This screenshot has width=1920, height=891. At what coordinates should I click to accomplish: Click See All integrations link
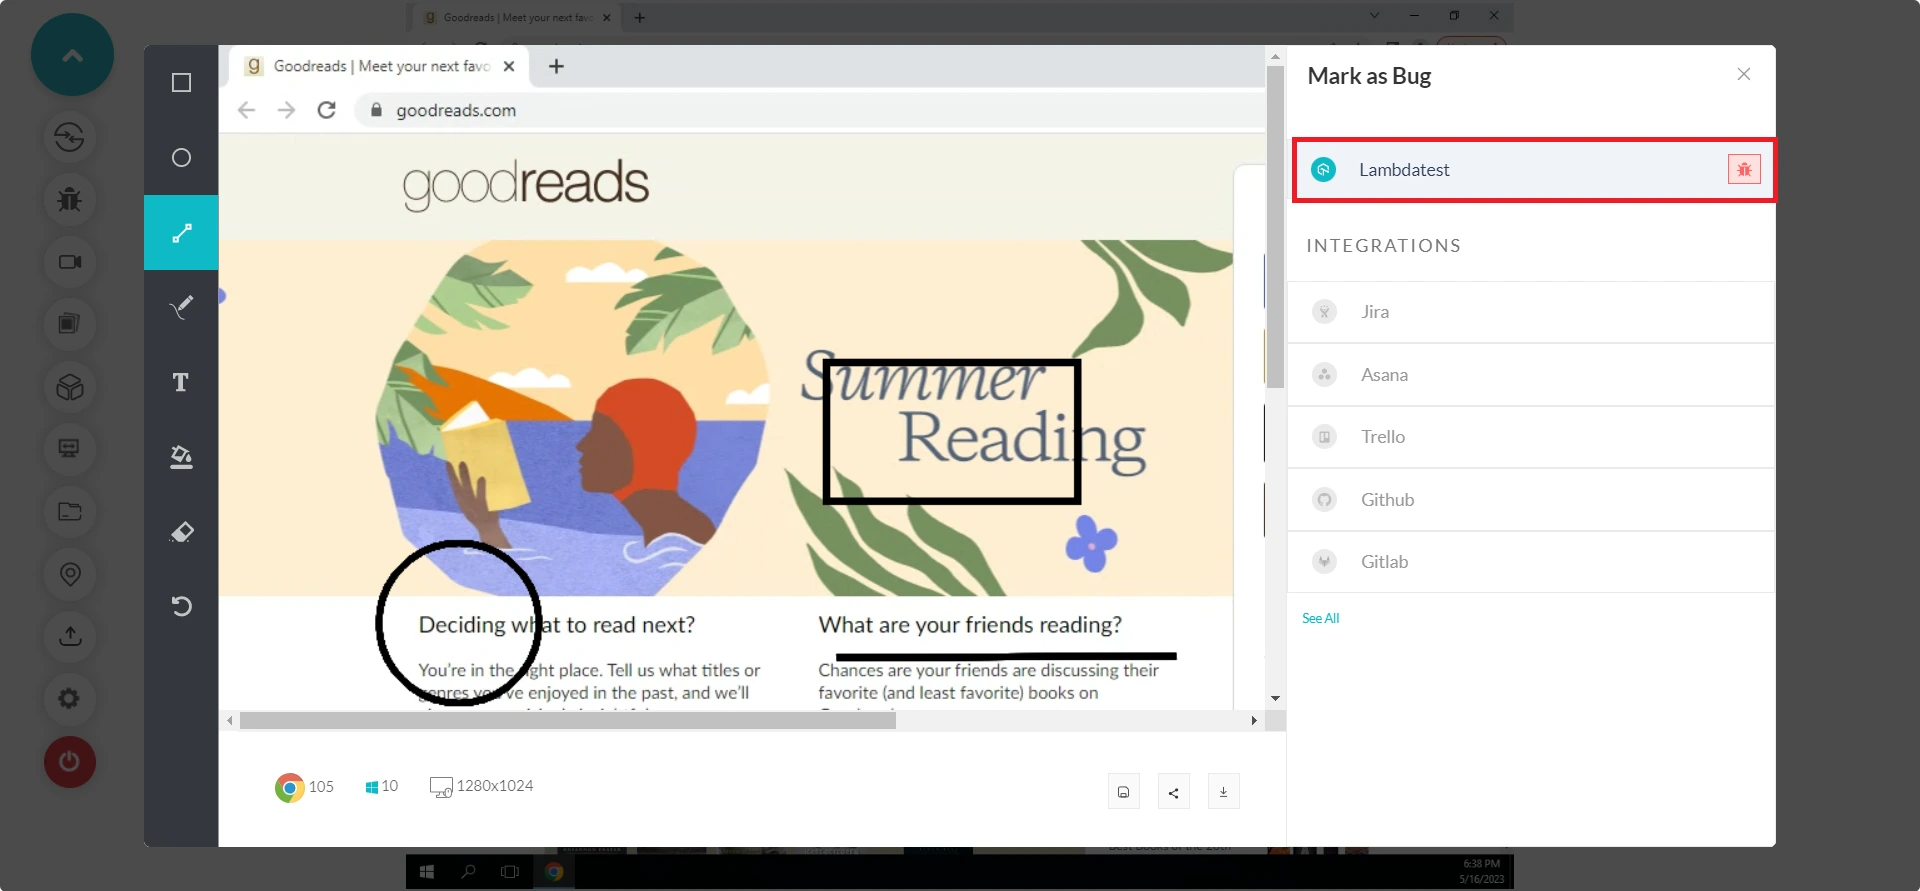(1320, 619)
